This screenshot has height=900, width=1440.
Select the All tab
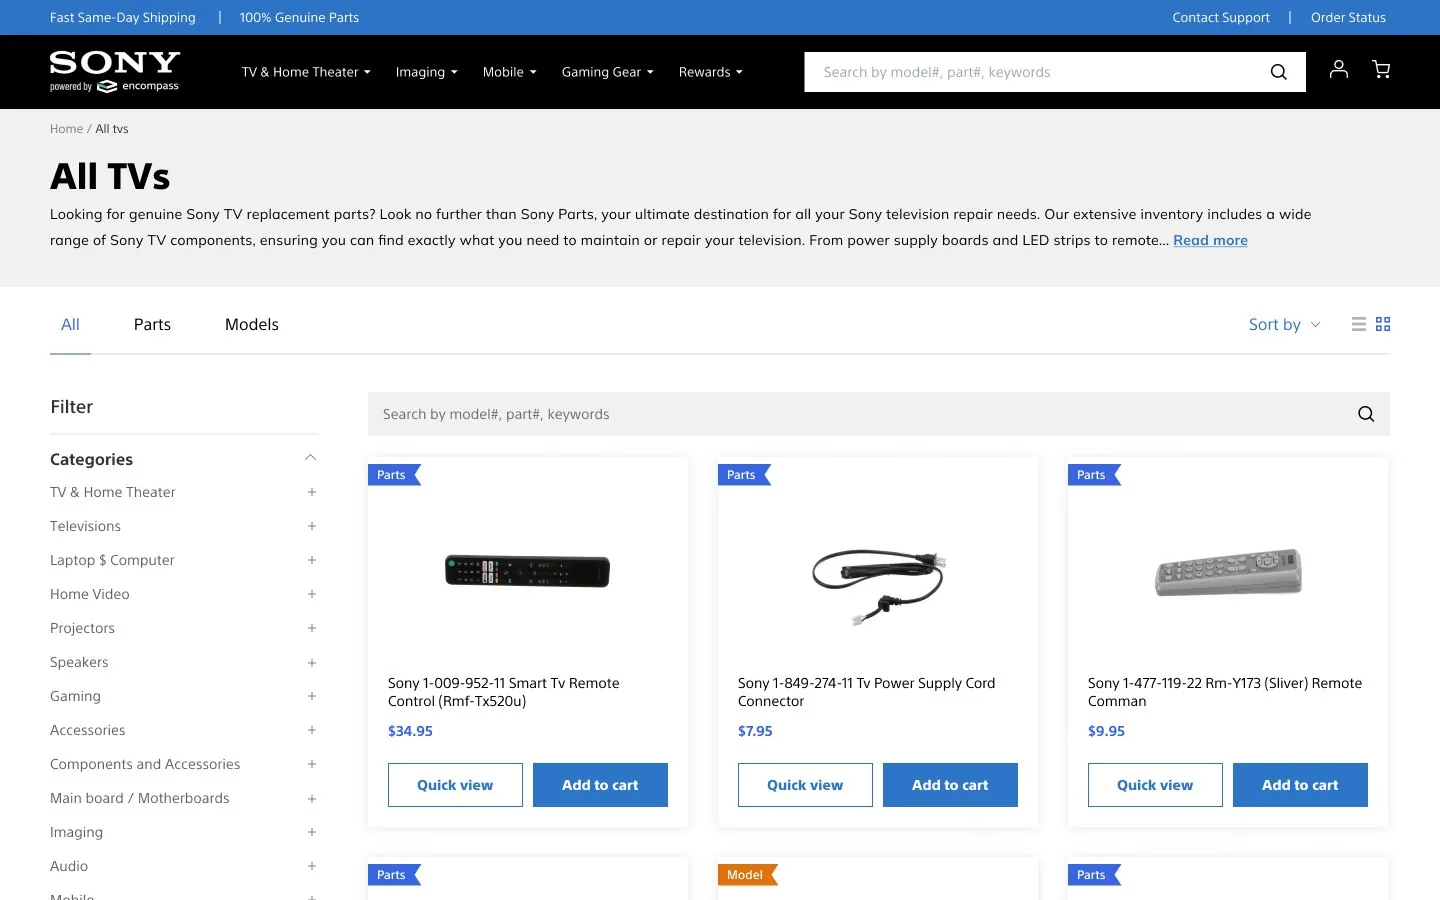coord(70,324)
